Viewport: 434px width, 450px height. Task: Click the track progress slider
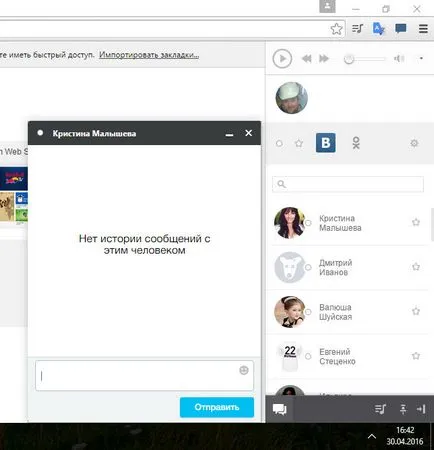(365, 59)
